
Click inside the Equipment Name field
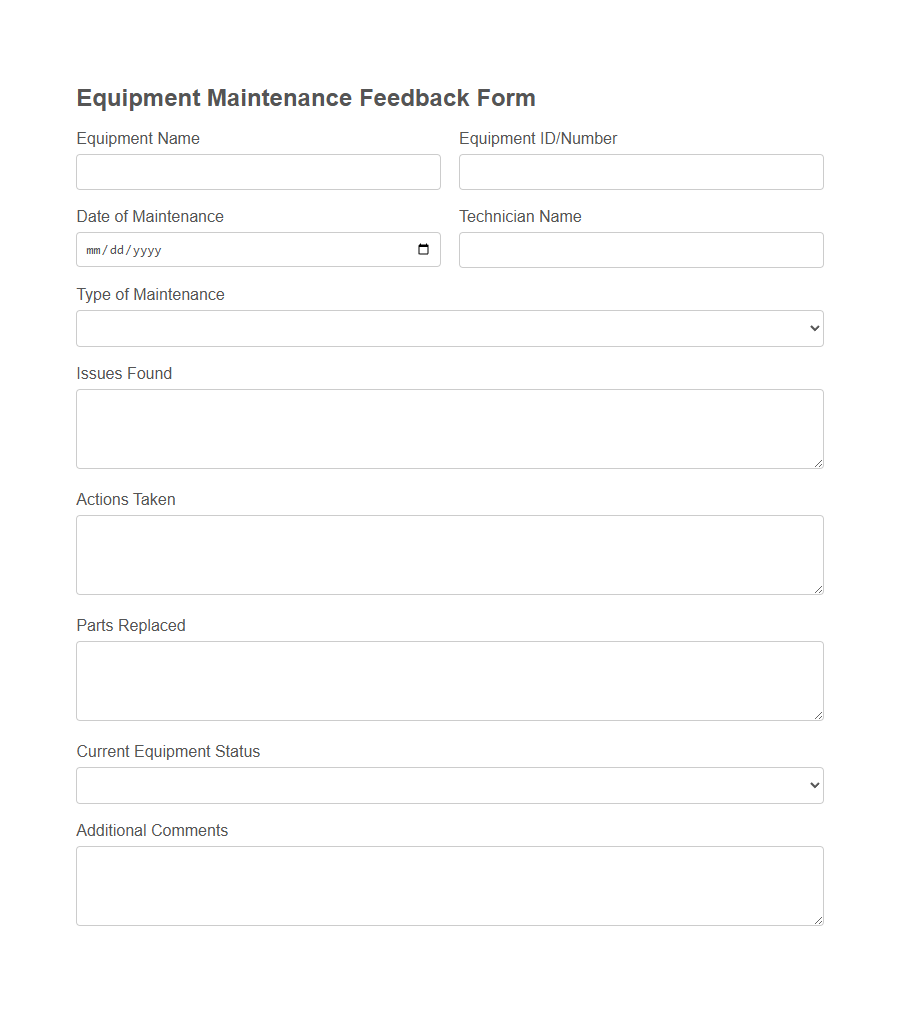pos(258,171)
